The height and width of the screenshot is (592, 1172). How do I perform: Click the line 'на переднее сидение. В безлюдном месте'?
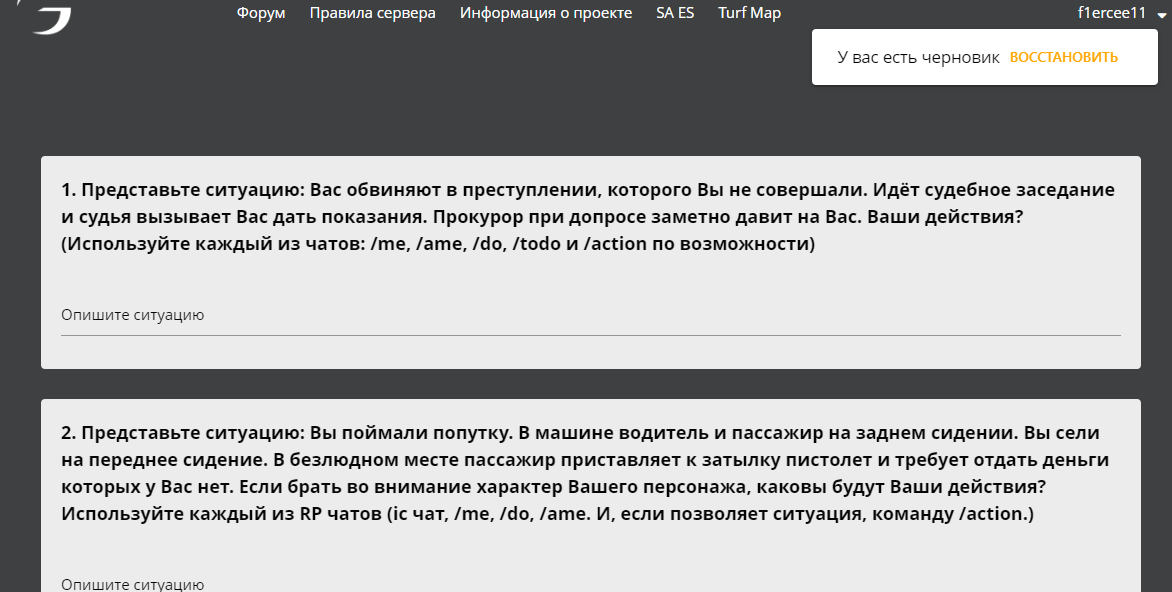pos(584,460)
